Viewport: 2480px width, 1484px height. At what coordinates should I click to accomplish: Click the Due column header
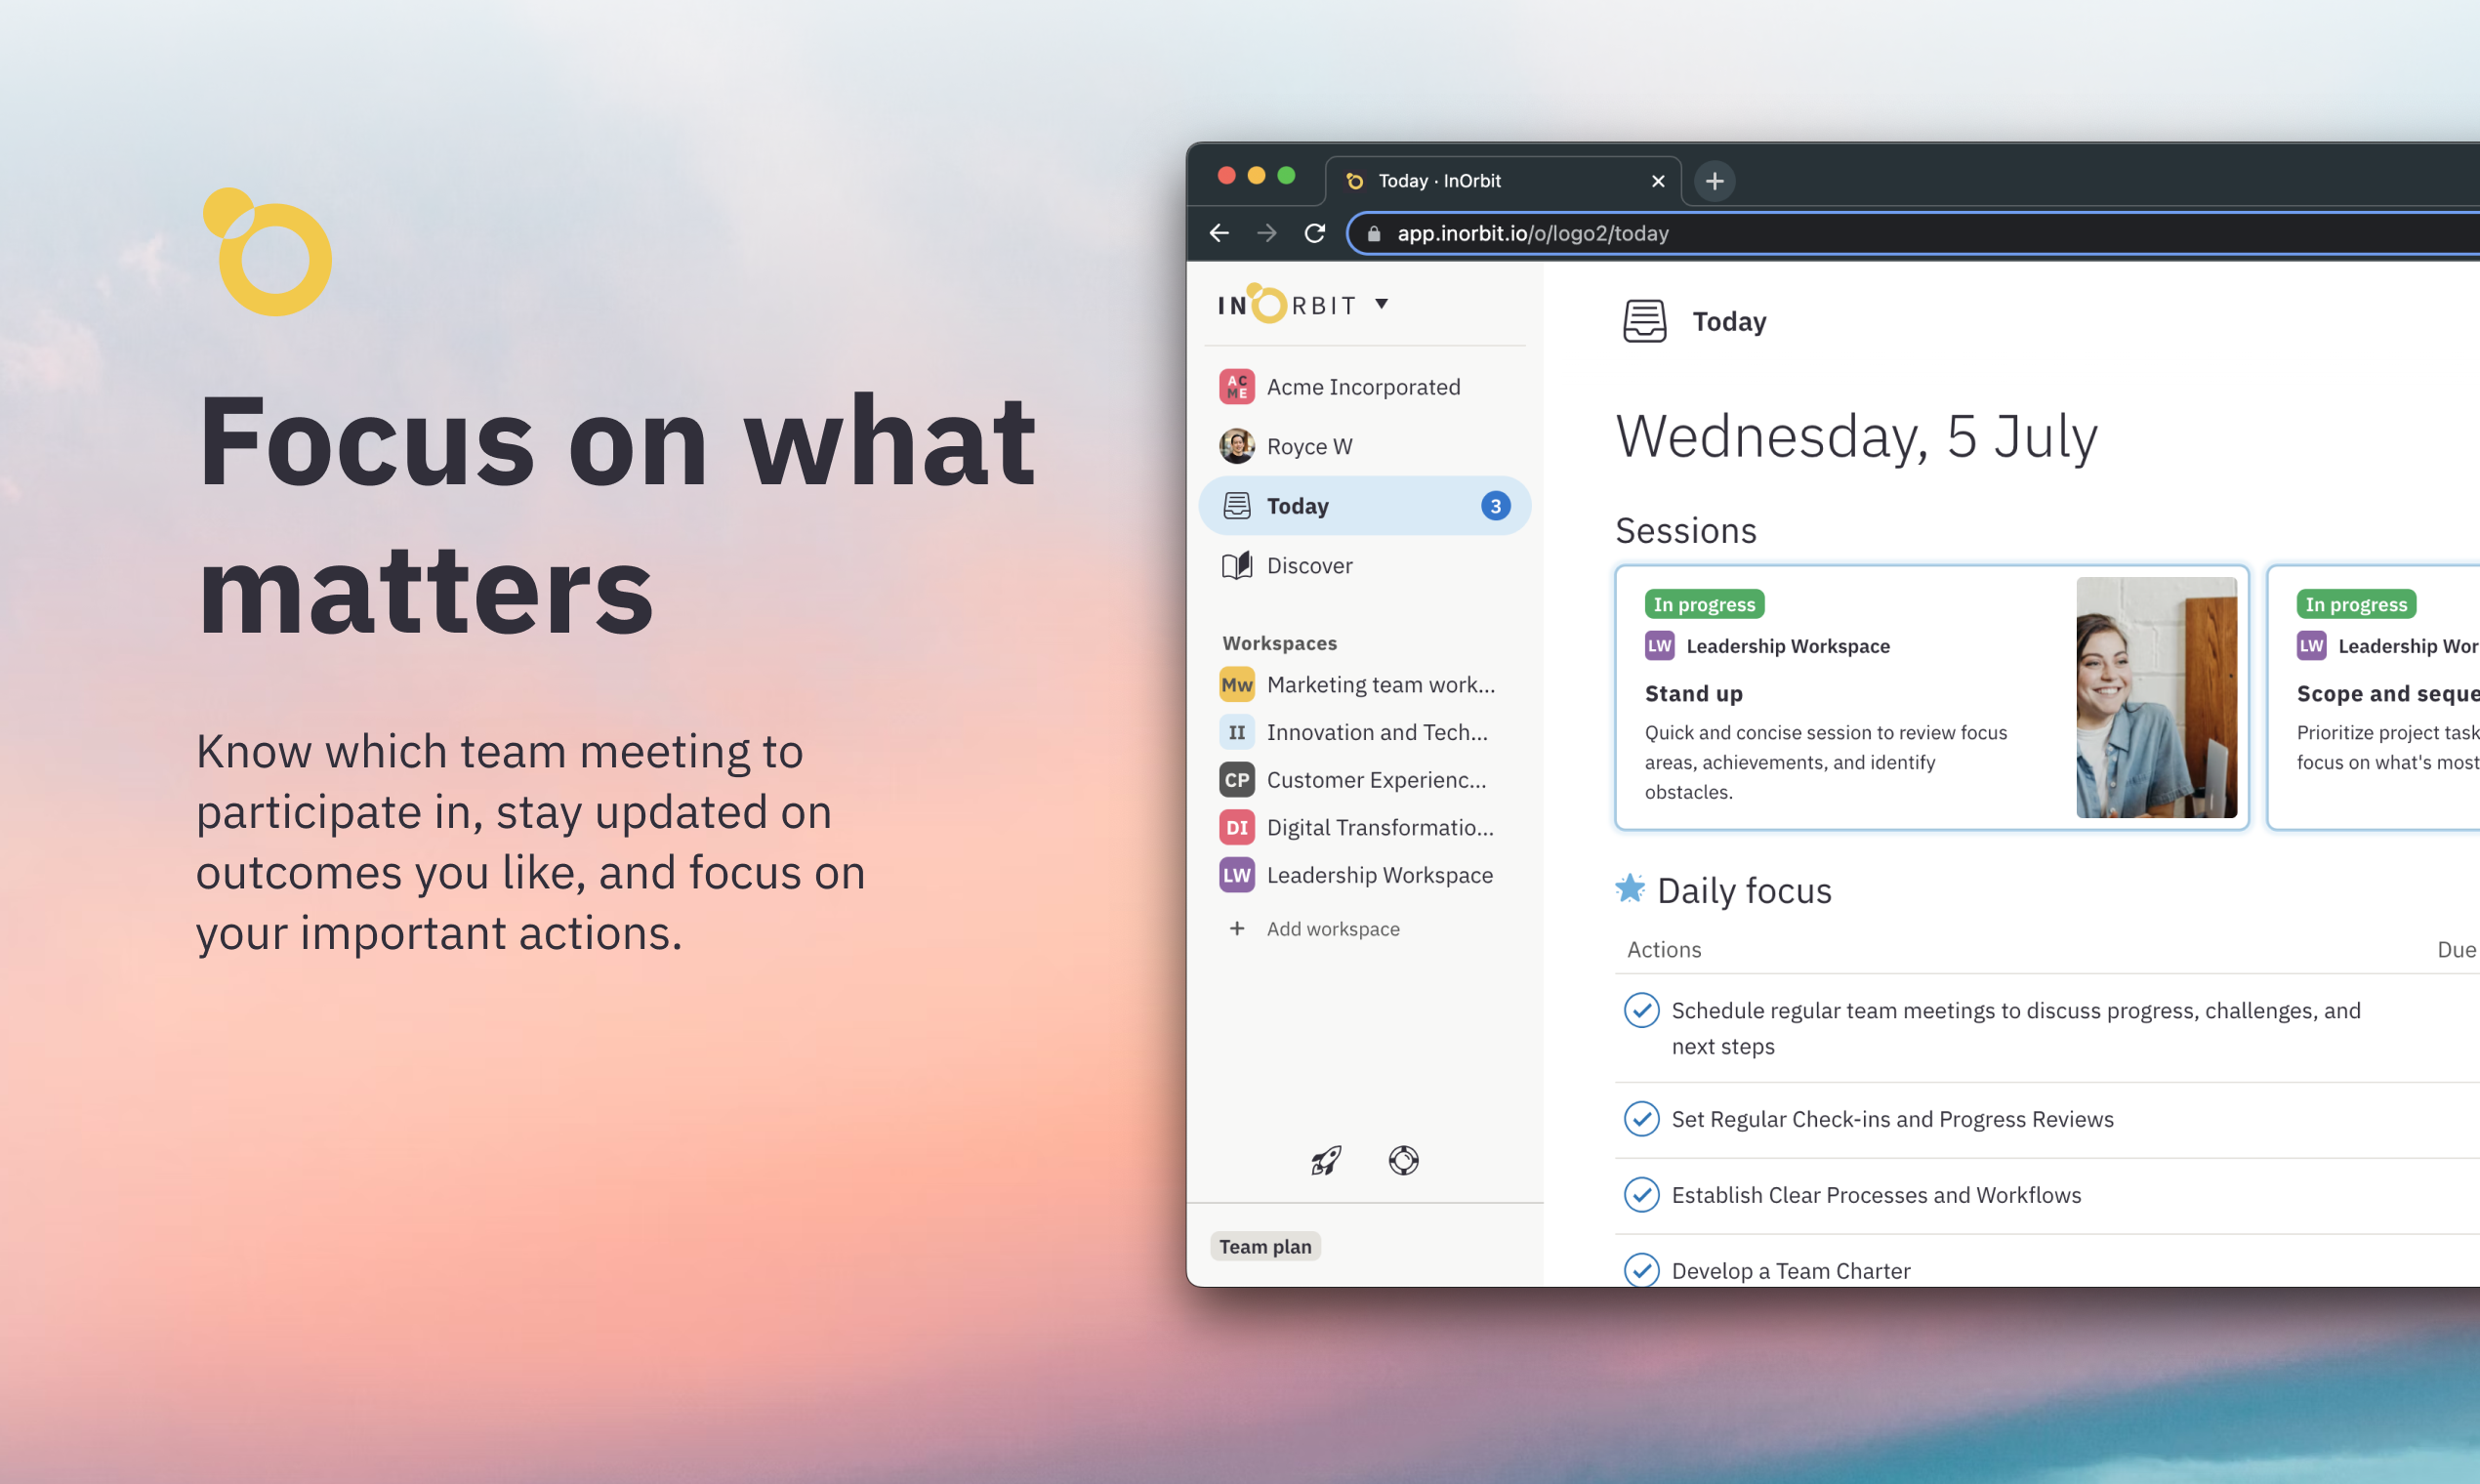[x=2456, y=950]
